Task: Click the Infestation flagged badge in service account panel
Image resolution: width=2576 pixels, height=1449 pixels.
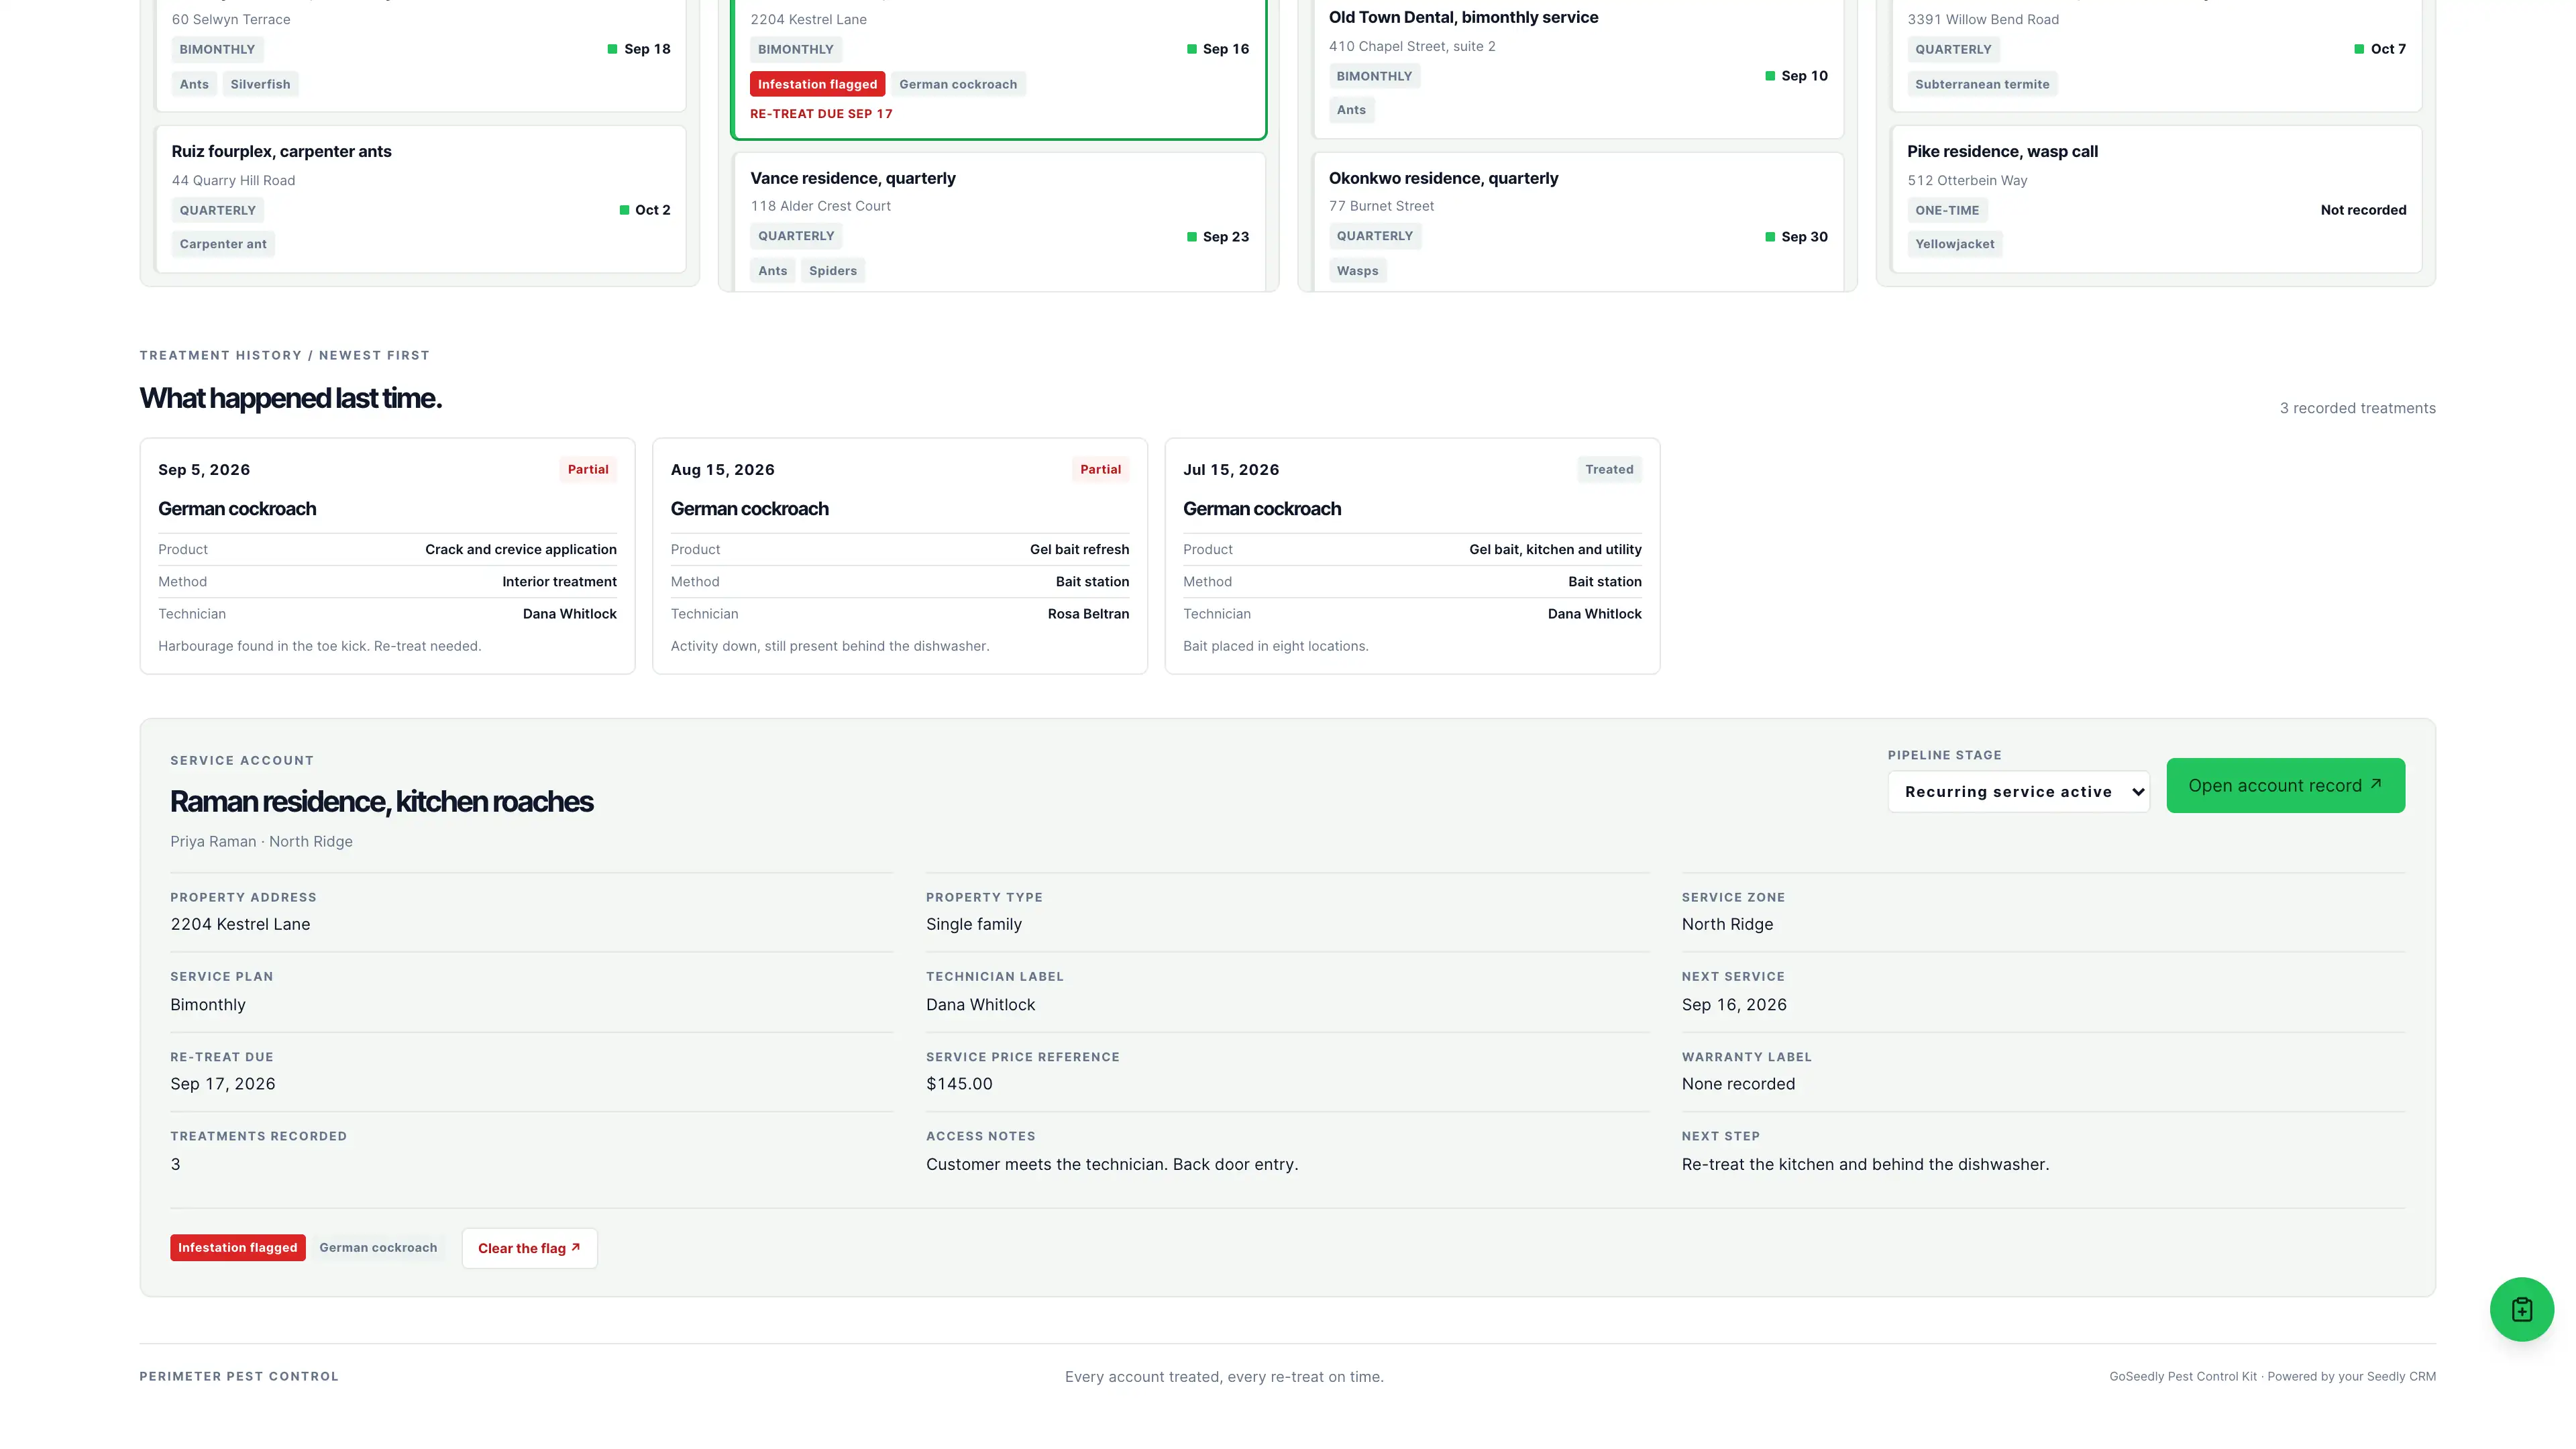Action: (x=237, y=1247)
